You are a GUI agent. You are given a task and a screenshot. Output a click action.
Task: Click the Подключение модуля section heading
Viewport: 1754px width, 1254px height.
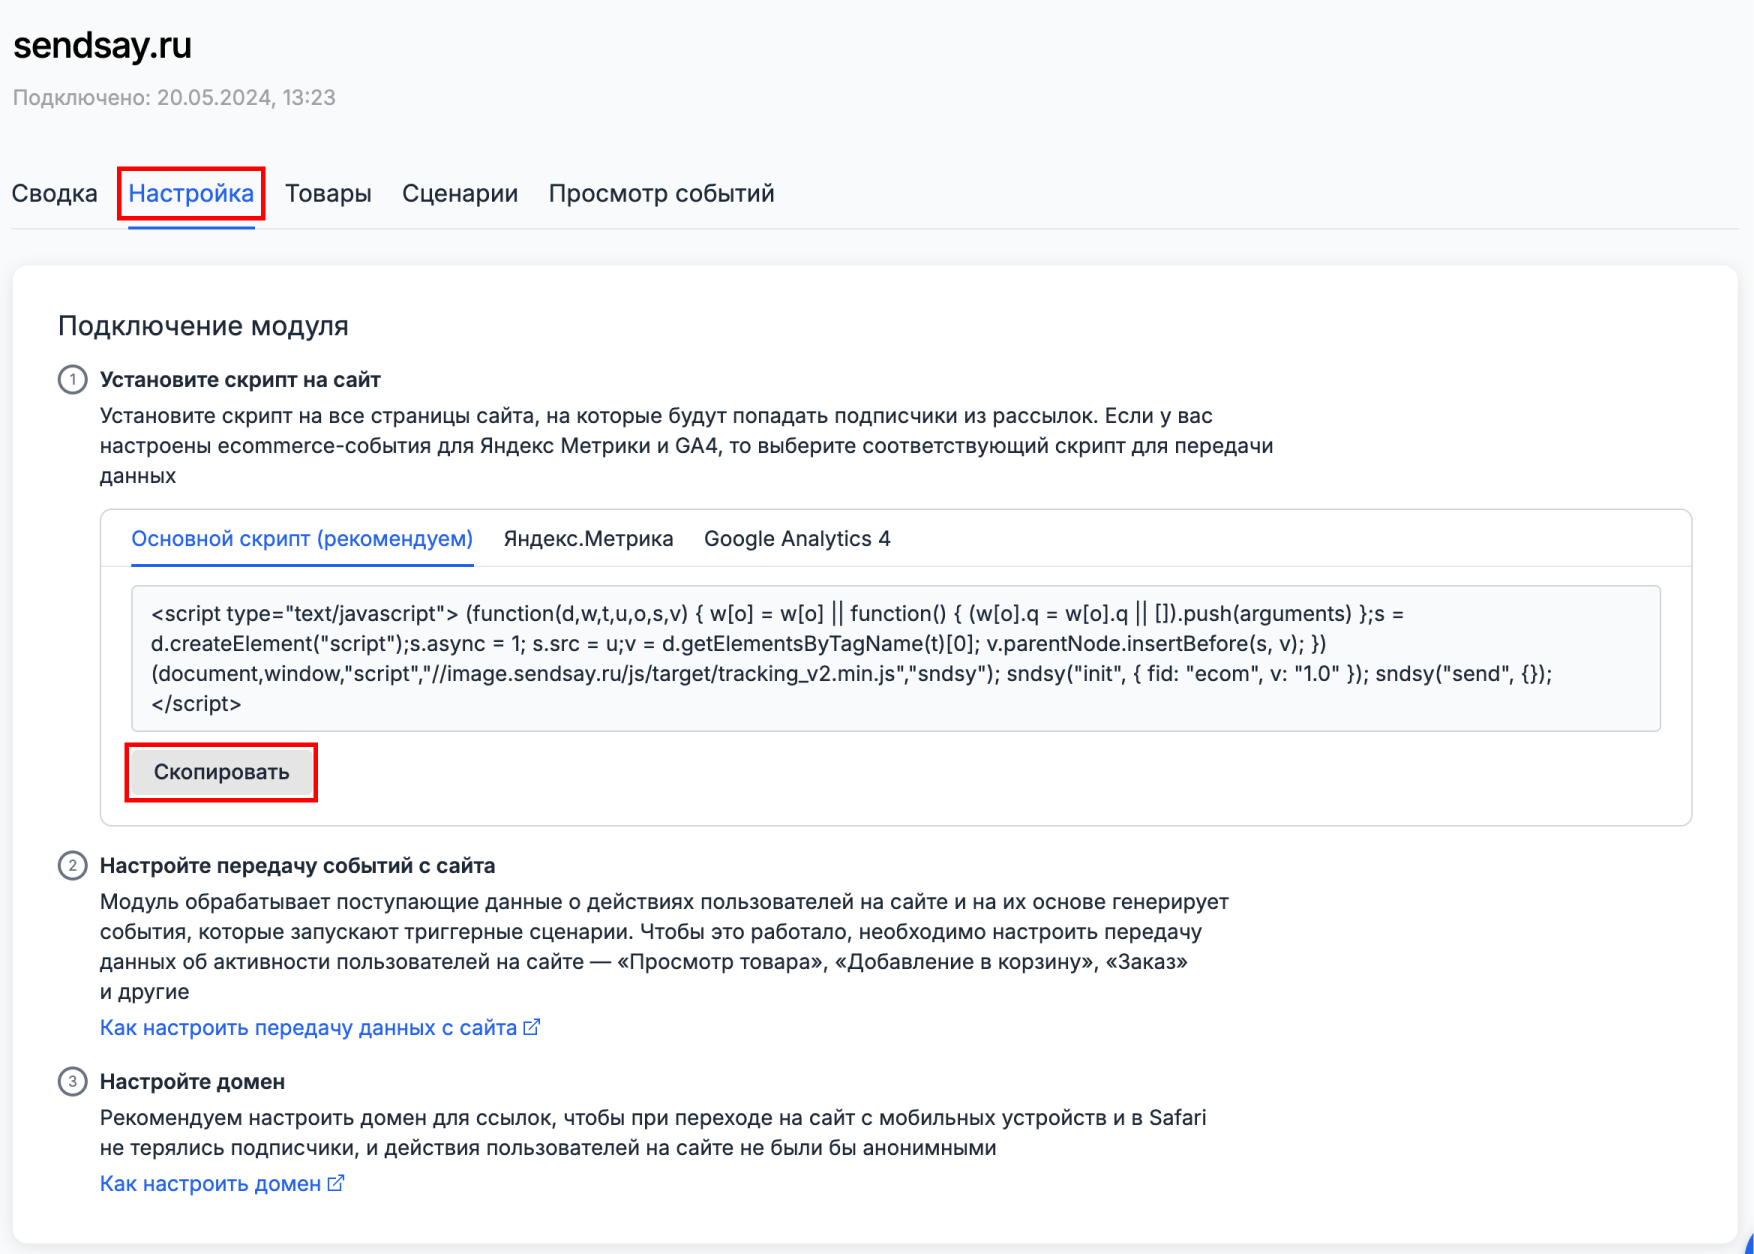coord(203,326)
